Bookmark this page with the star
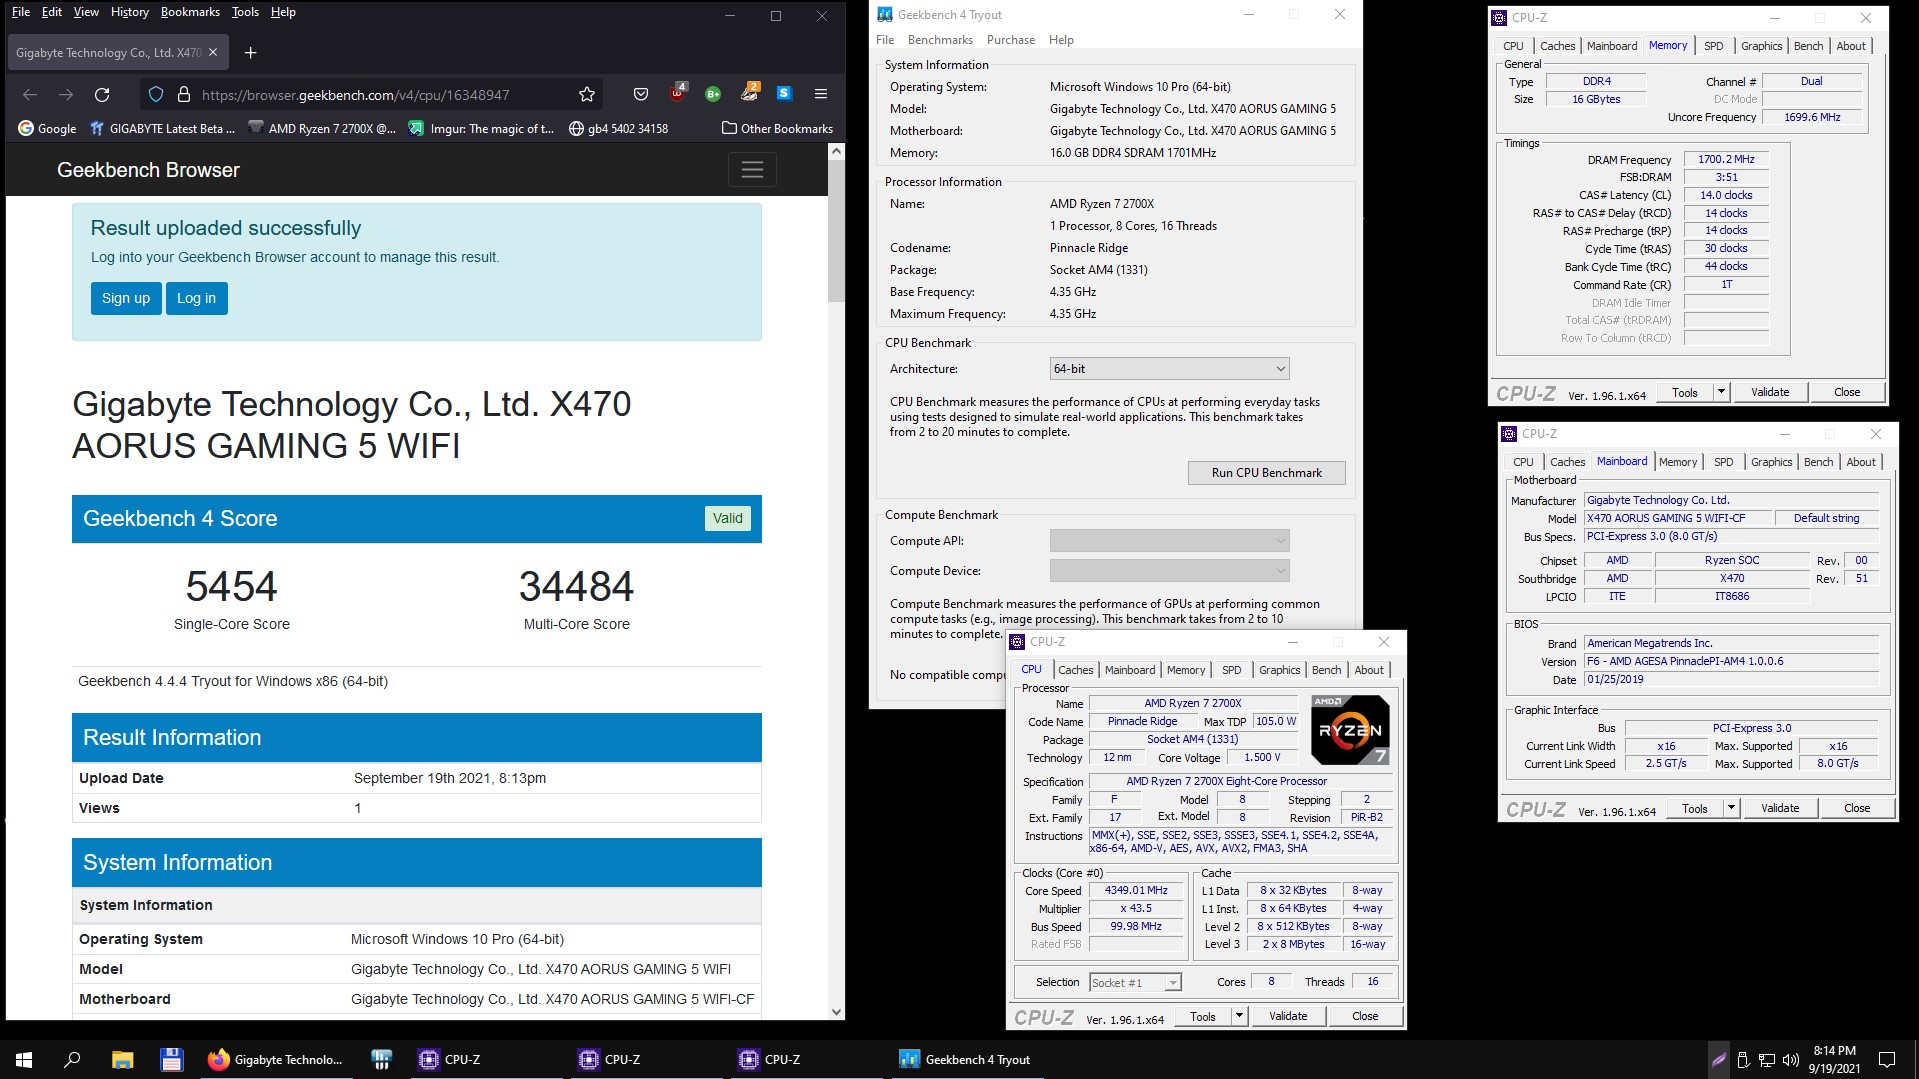Screen dimensions: 1919x1079 coord(587,94)
